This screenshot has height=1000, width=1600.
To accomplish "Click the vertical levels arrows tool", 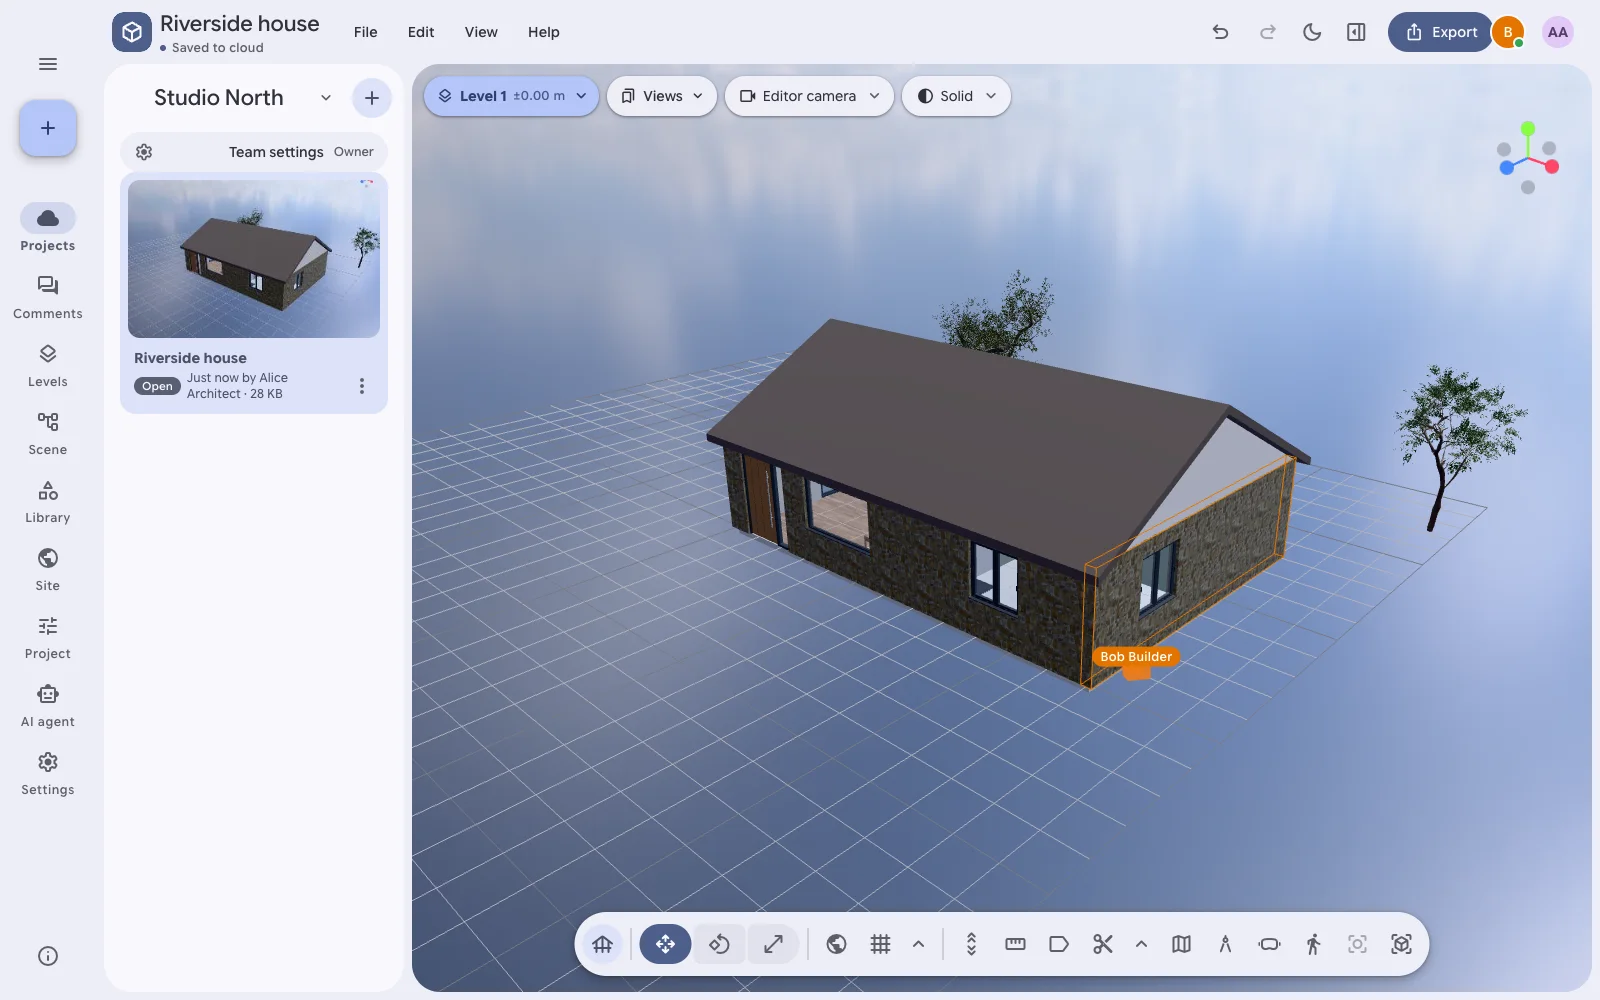I will pyautogui.click(x=971, y=944).
